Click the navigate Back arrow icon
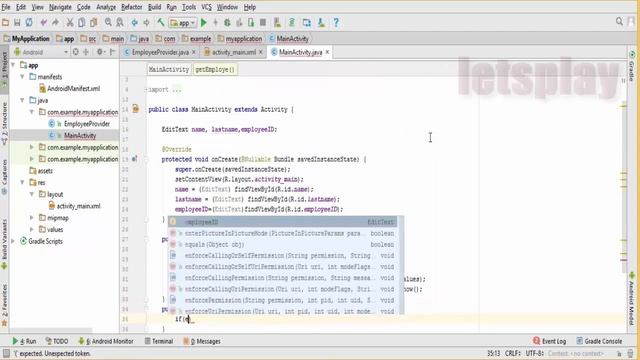The height and width of the screenshot is (360, 640). (134, 23)
